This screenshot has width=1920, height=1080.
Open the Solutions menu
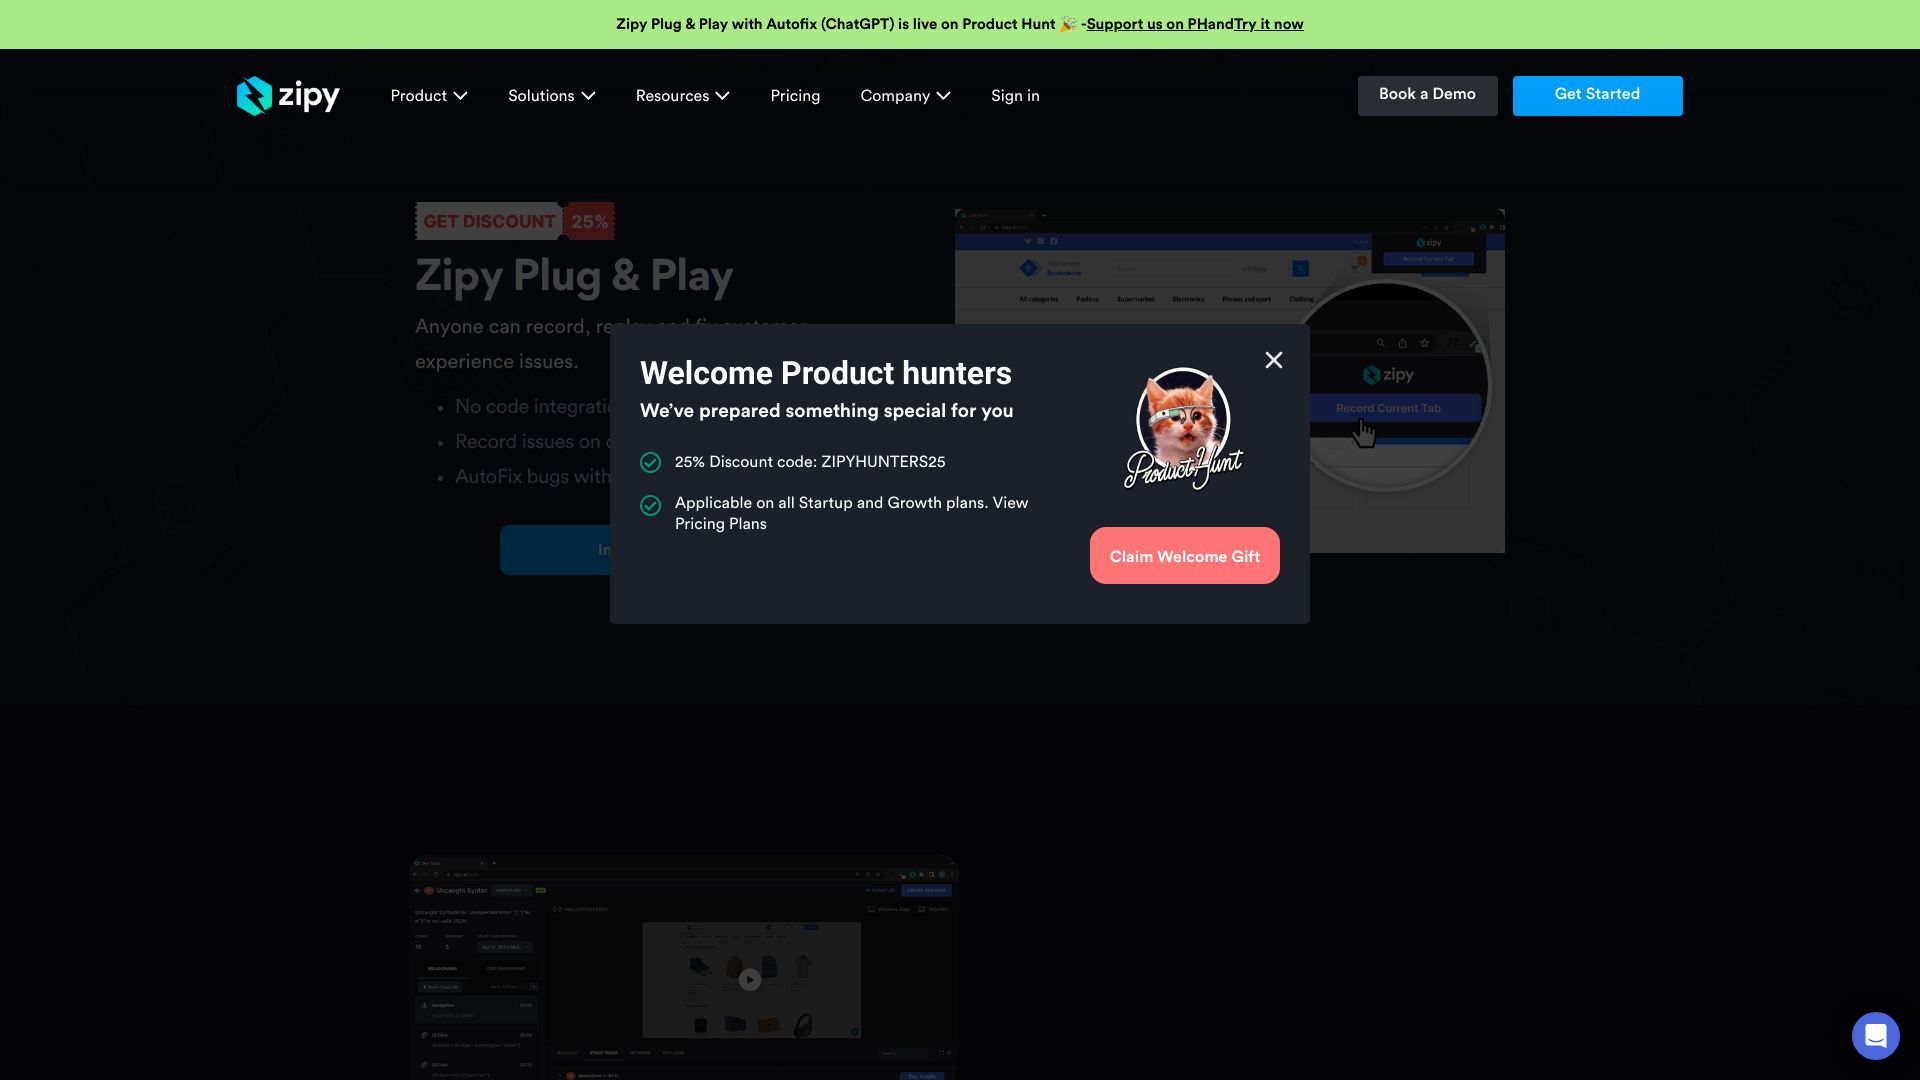pyautogui.click(x=552, y=96)
